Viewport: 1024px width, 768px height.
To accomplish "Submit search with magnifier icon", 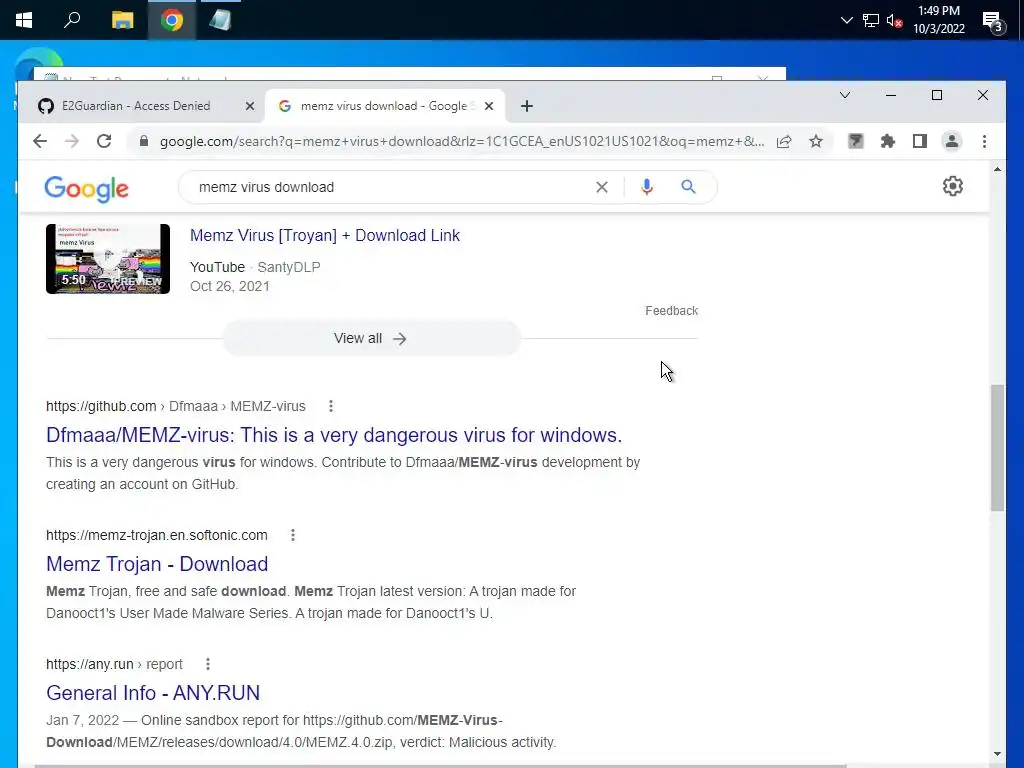I will [688, 187].
